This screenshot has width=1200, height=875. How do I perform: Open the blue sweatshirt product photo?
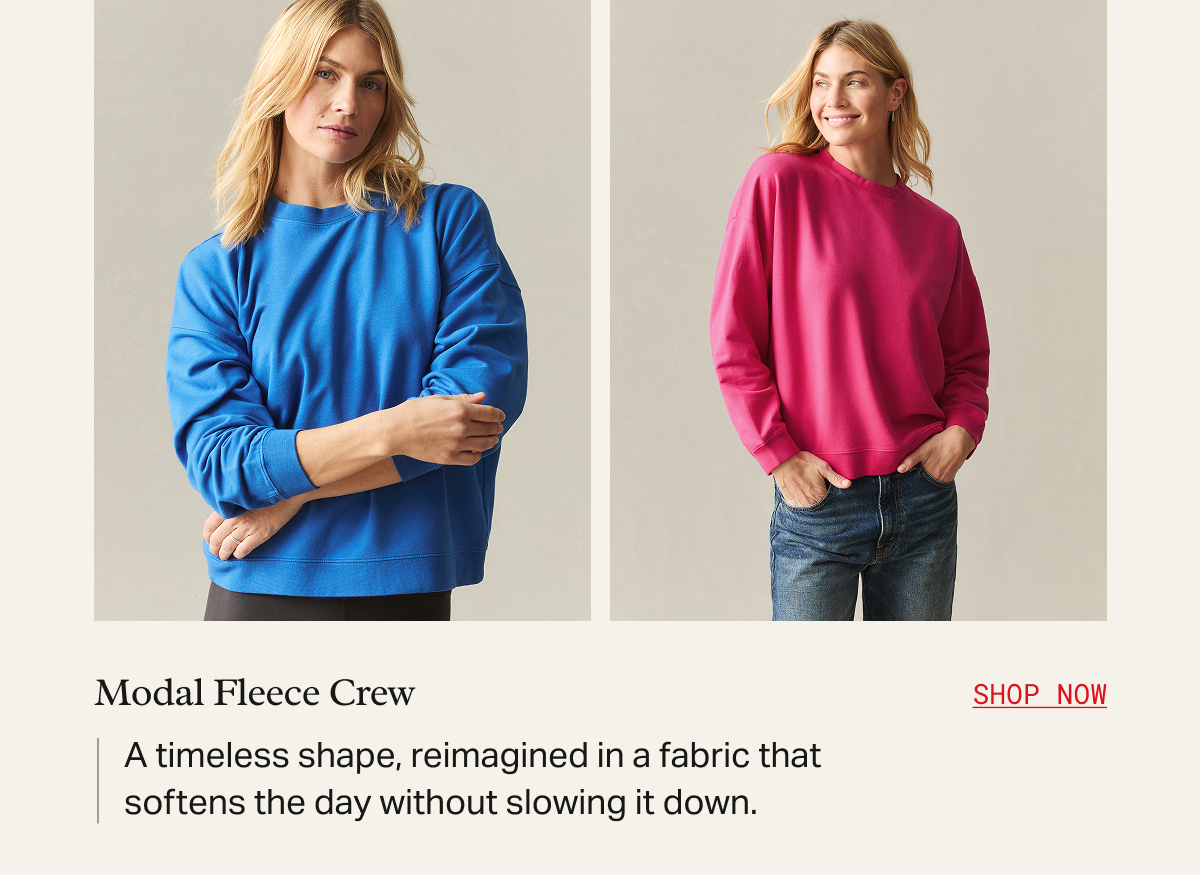tap(342, 310)
